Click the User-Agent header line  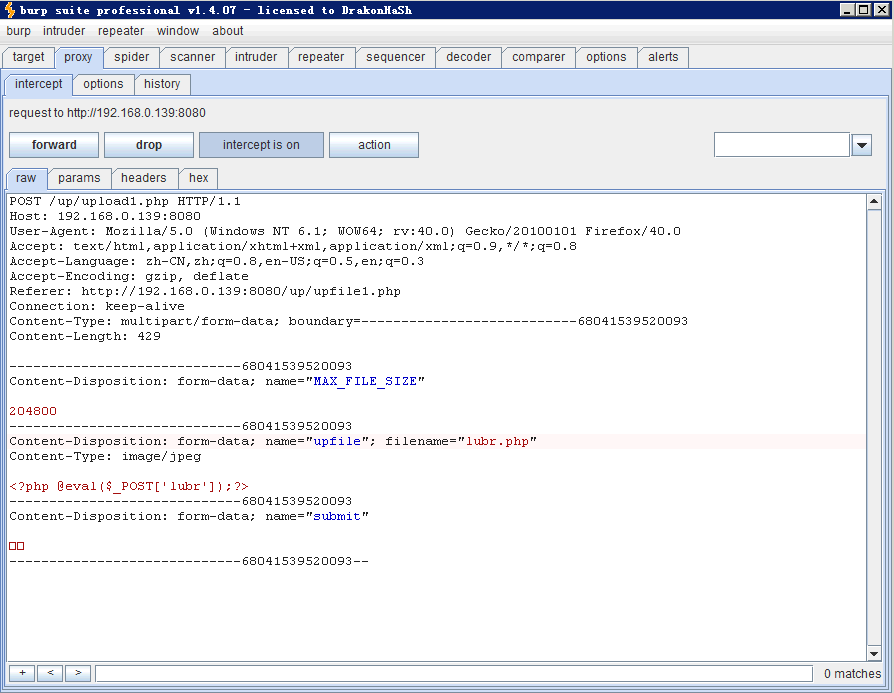[x=345, y=232]
